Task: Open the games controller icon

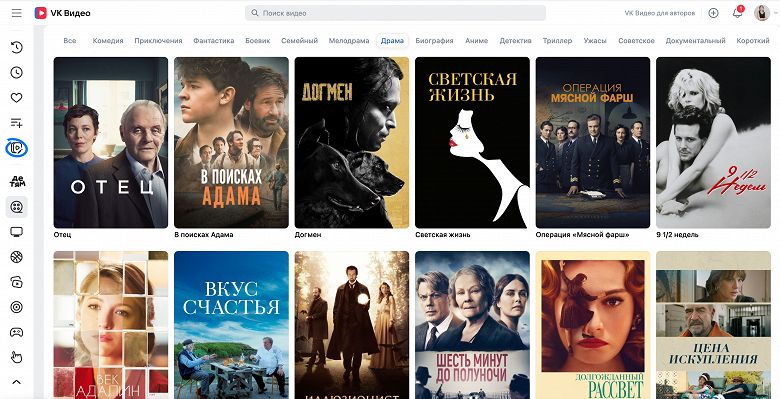Action: (16, 332)
